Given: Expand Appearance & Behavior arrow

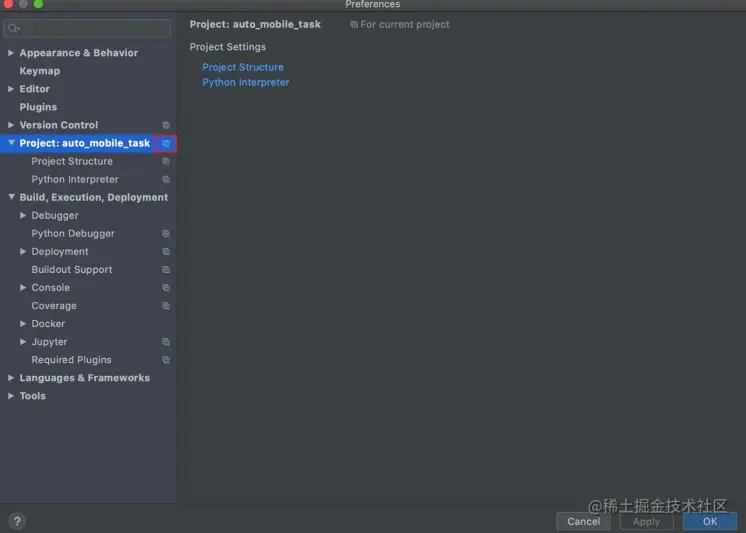Looking at the screenshot, I should tap(11, 53).
